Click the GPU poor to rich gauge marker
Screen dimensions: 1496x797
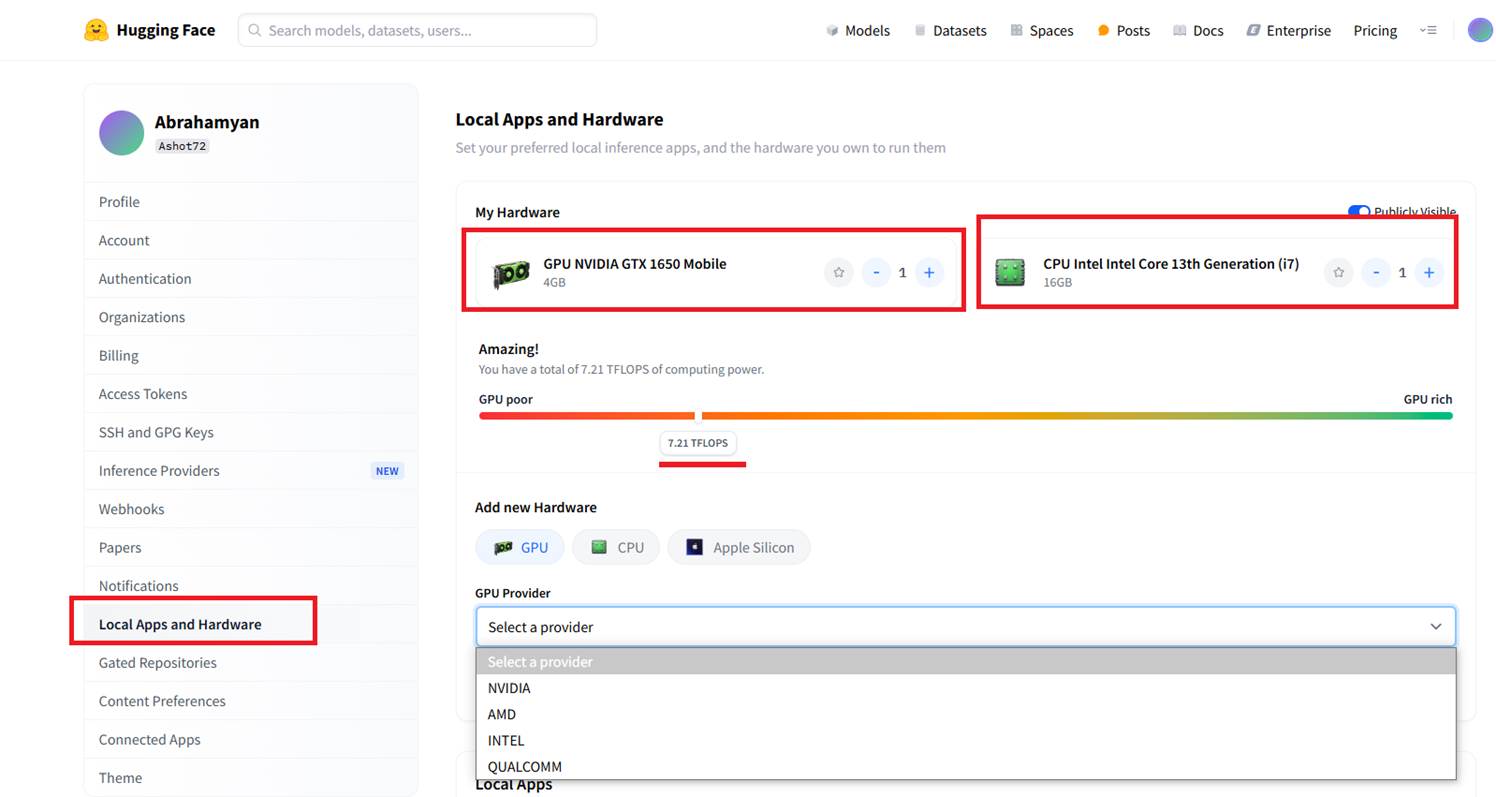pos(698,415)
